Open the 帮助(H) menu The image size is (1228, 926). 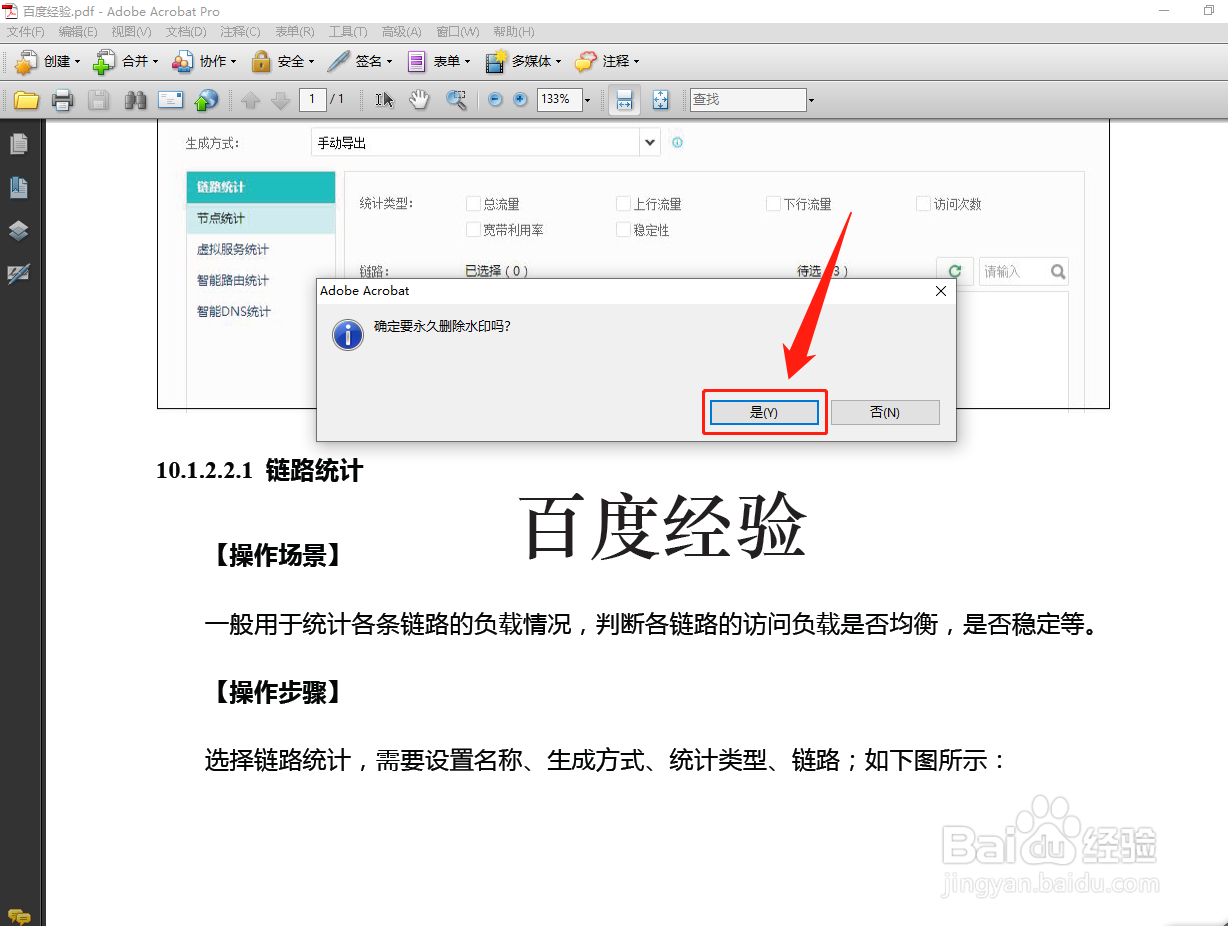(514, 32)
